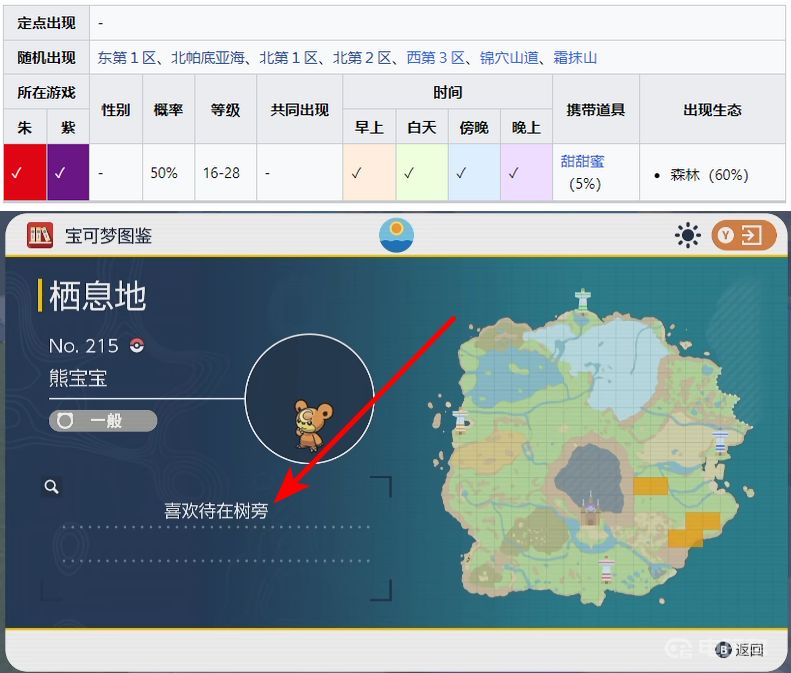Screen dimensions: 791x673
Task: Click the 16-28 level cell
Action: coord(225,172)
